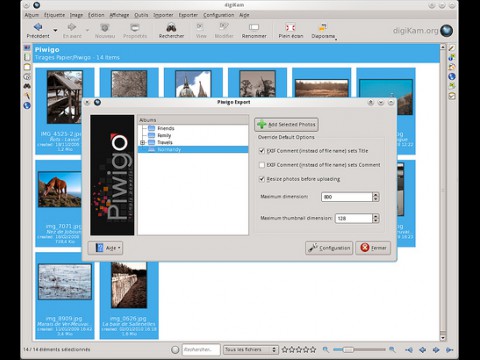The image size is (480, 360).
Task: Click the Maximum thumbnail dimension 128 field
Action: click(354, 218)
